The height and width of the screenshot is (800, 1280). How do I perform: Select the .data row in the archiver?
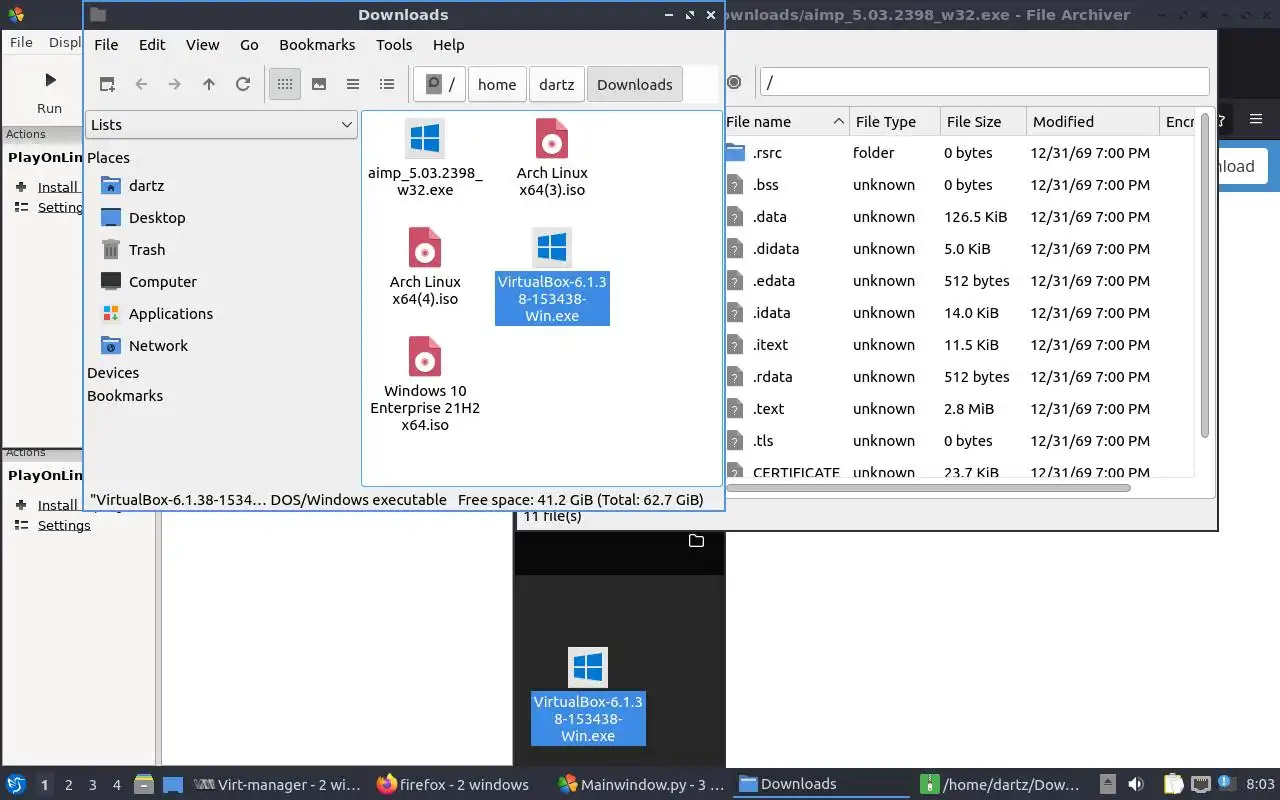pos(960,217)
